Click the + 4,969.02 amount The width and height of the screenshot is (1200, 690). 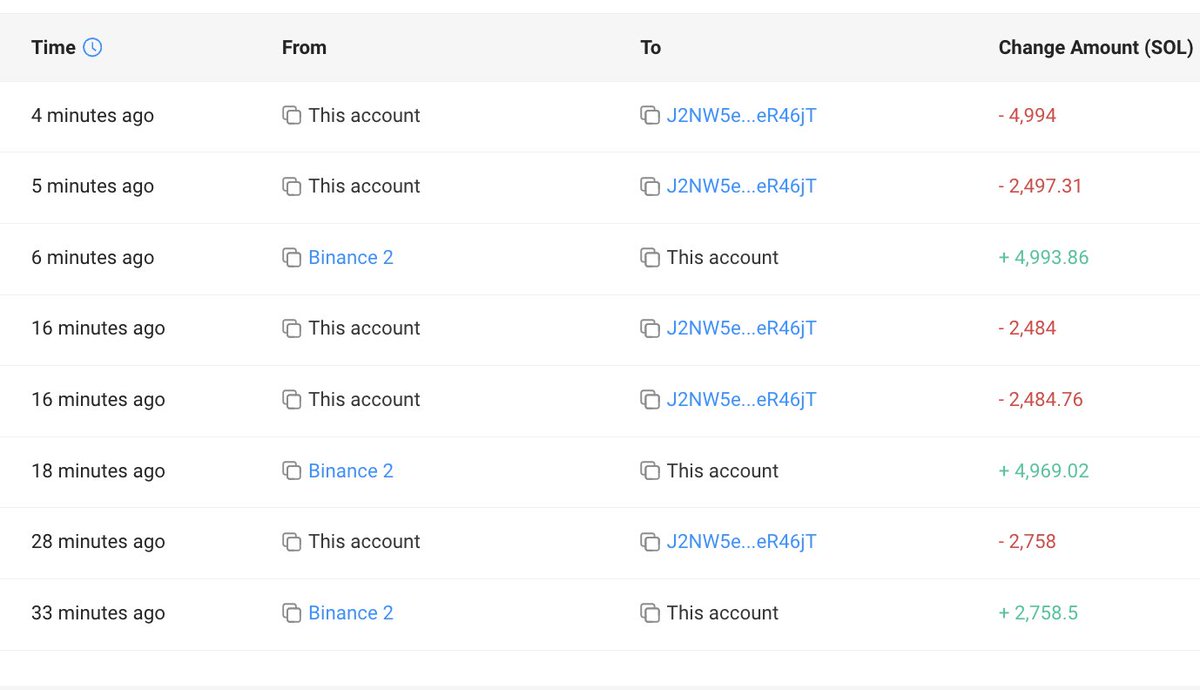[x=1043, y=471]
